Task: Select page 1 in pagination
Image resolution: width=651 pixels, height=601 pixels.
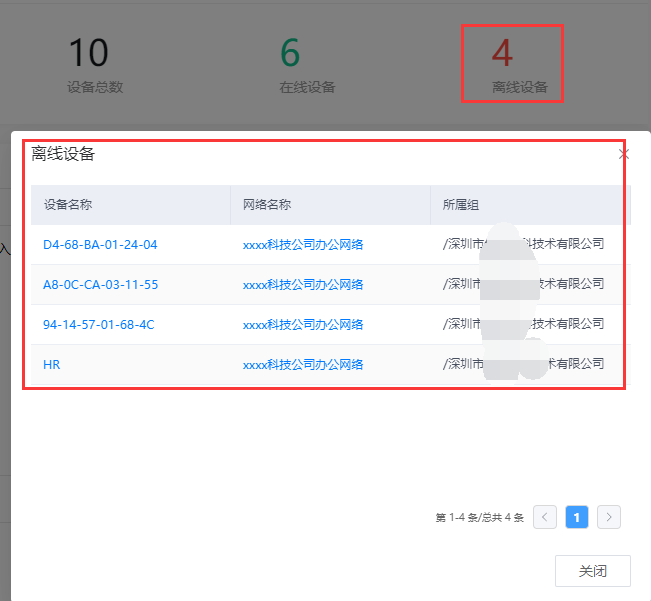Action: coord(576,517)
